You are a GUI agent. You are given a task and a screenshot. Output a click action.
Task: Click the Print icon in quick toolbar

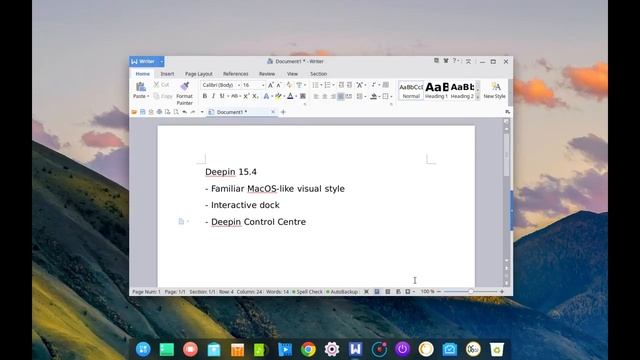[x=159, y=112]
